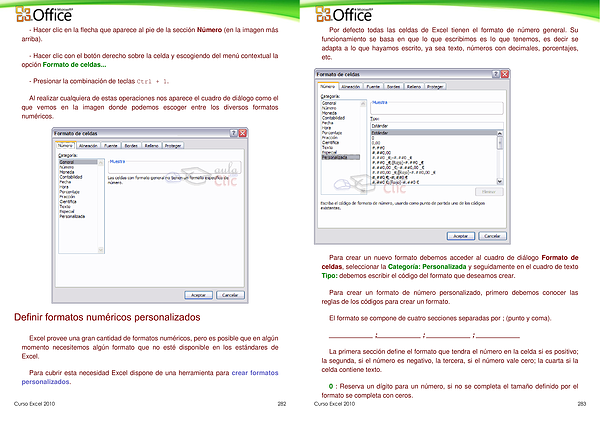Select Contabilidad category in page 283 dialog
600x424 pixels.
pos(333,118)
